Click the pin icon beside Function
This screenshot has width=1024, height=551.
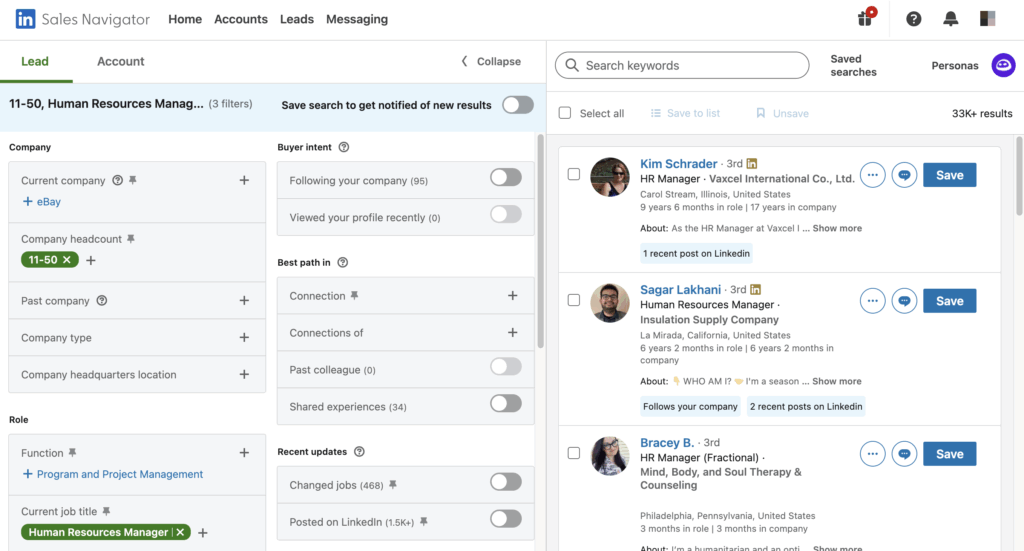72,452
